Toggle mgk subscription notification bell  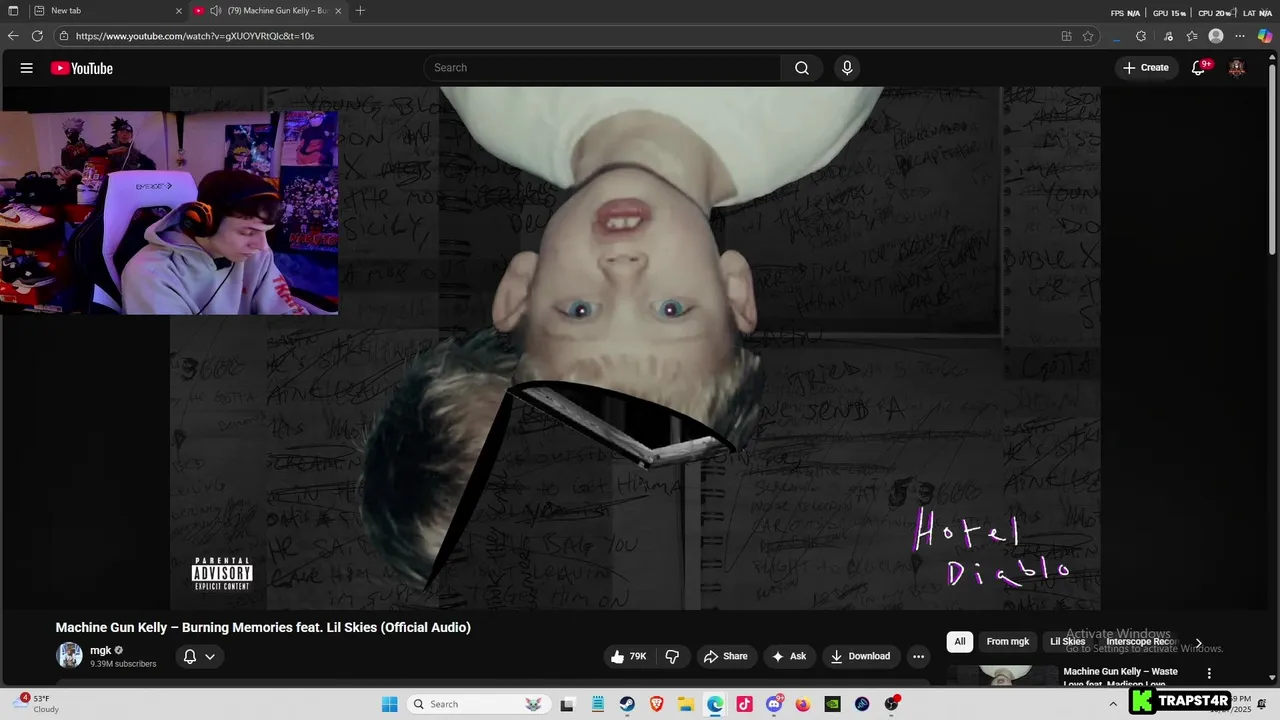tap(190, 656)
